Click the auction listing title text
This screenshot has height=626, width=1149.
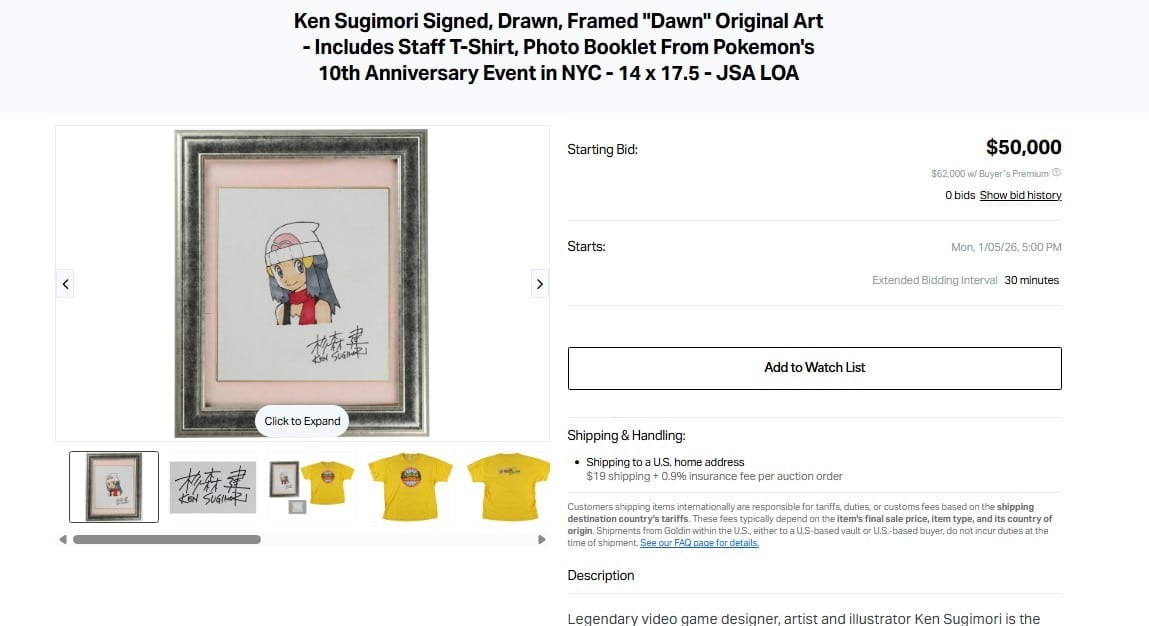558,47
